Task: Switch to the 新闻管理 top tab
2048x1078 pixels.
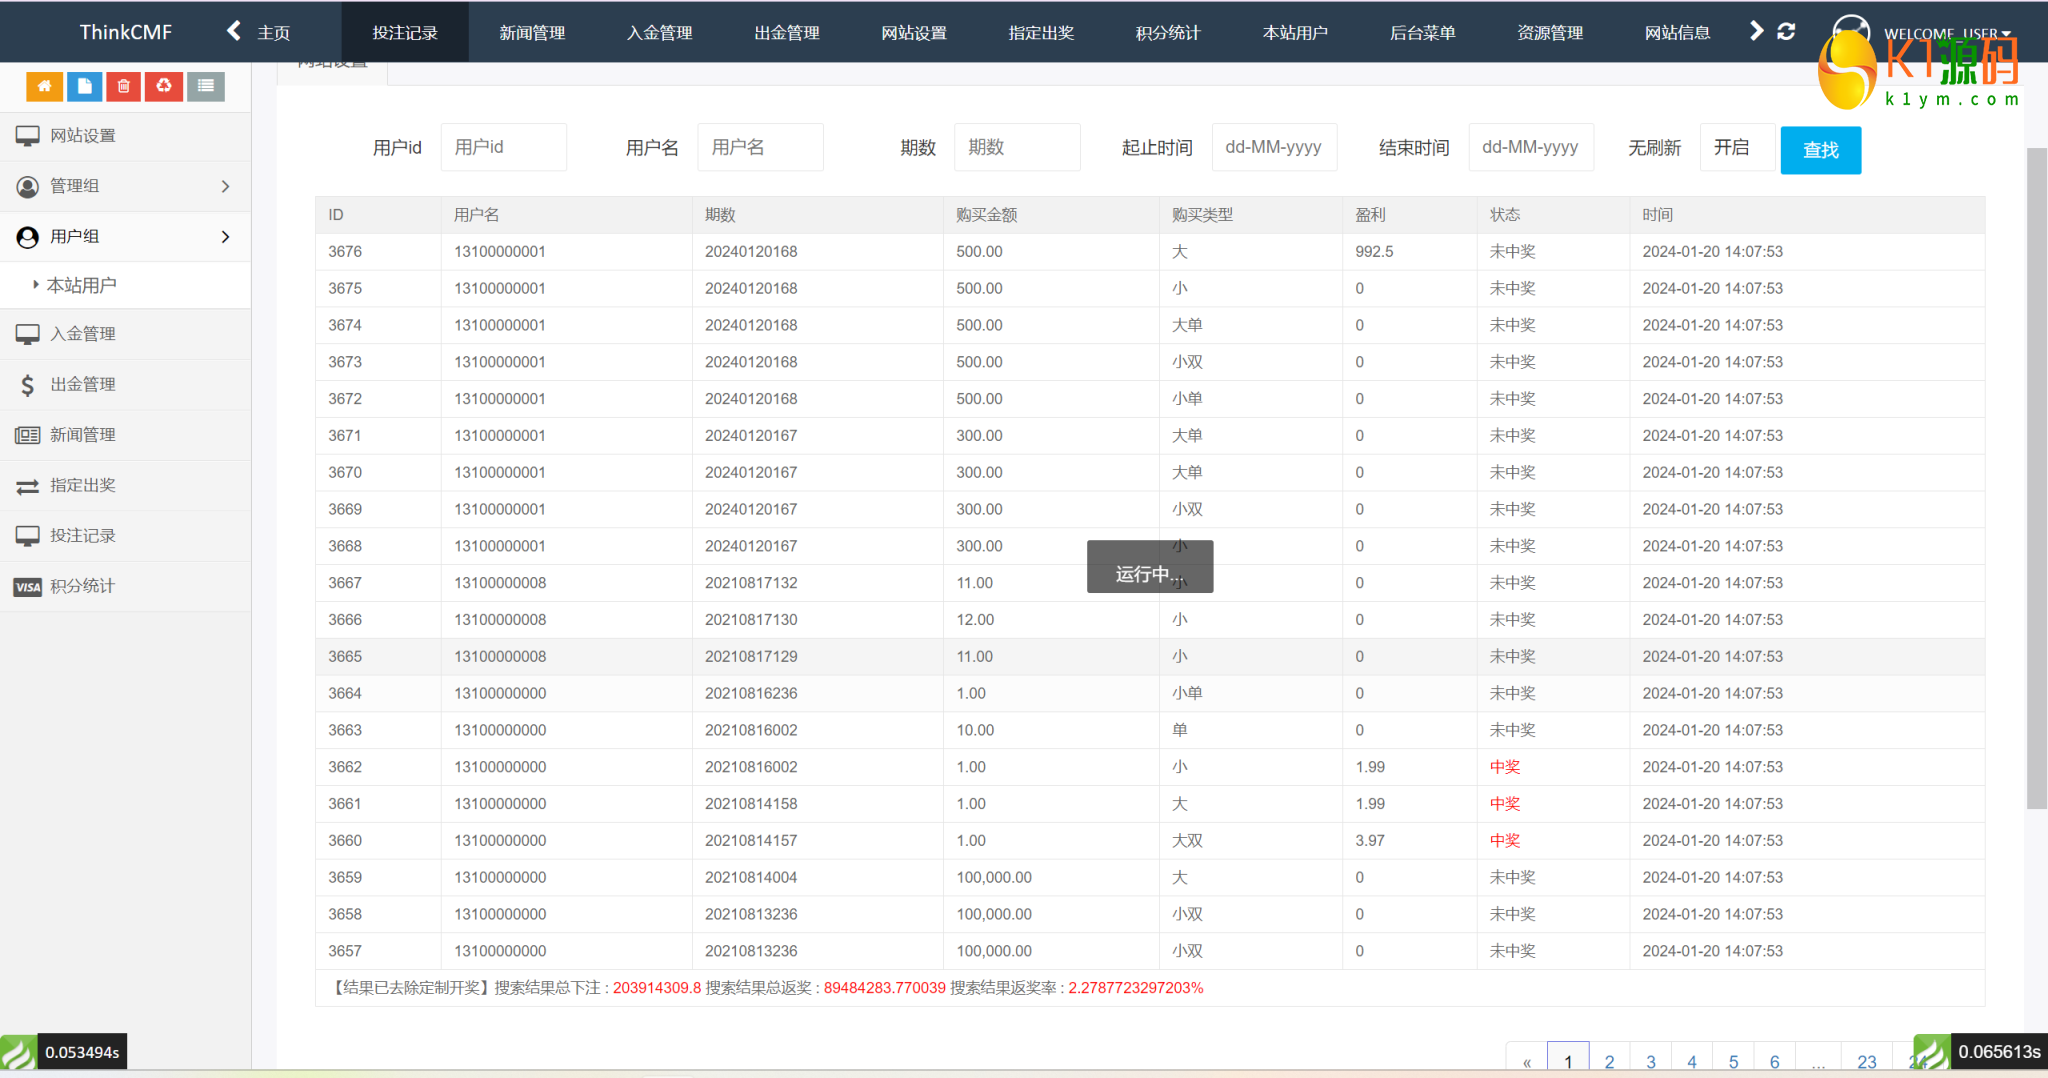Action: tap(532, 33)
